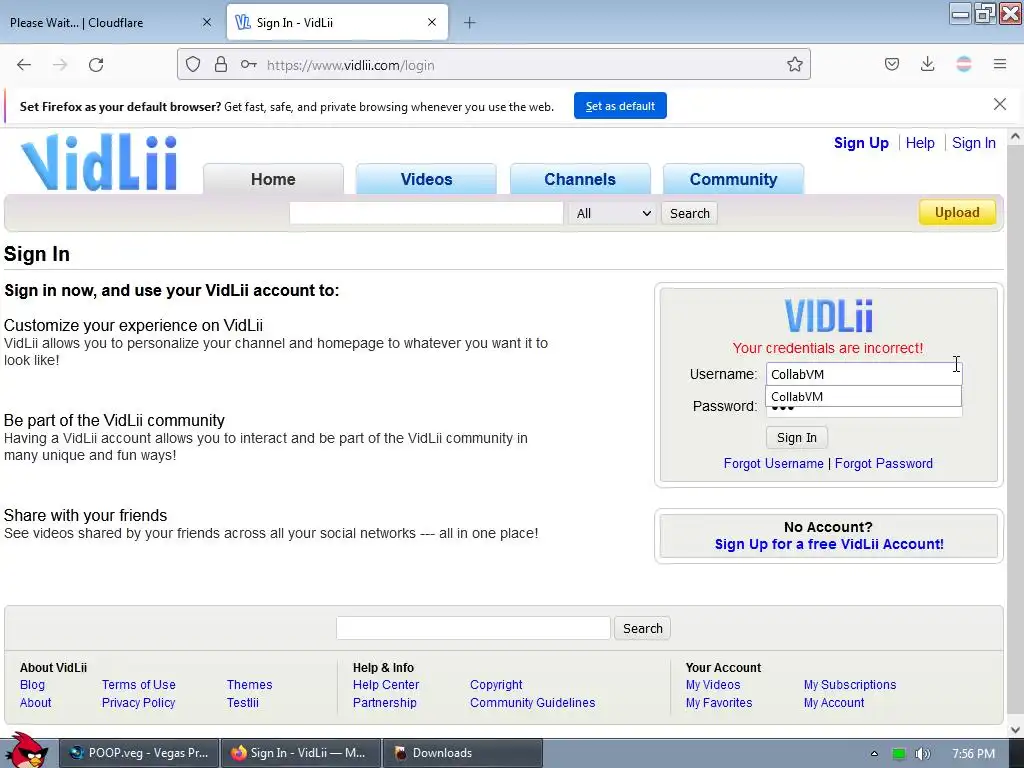1024x768 pixels.
Task: Open the Terms of Use footer link
Action: point(138,684)
